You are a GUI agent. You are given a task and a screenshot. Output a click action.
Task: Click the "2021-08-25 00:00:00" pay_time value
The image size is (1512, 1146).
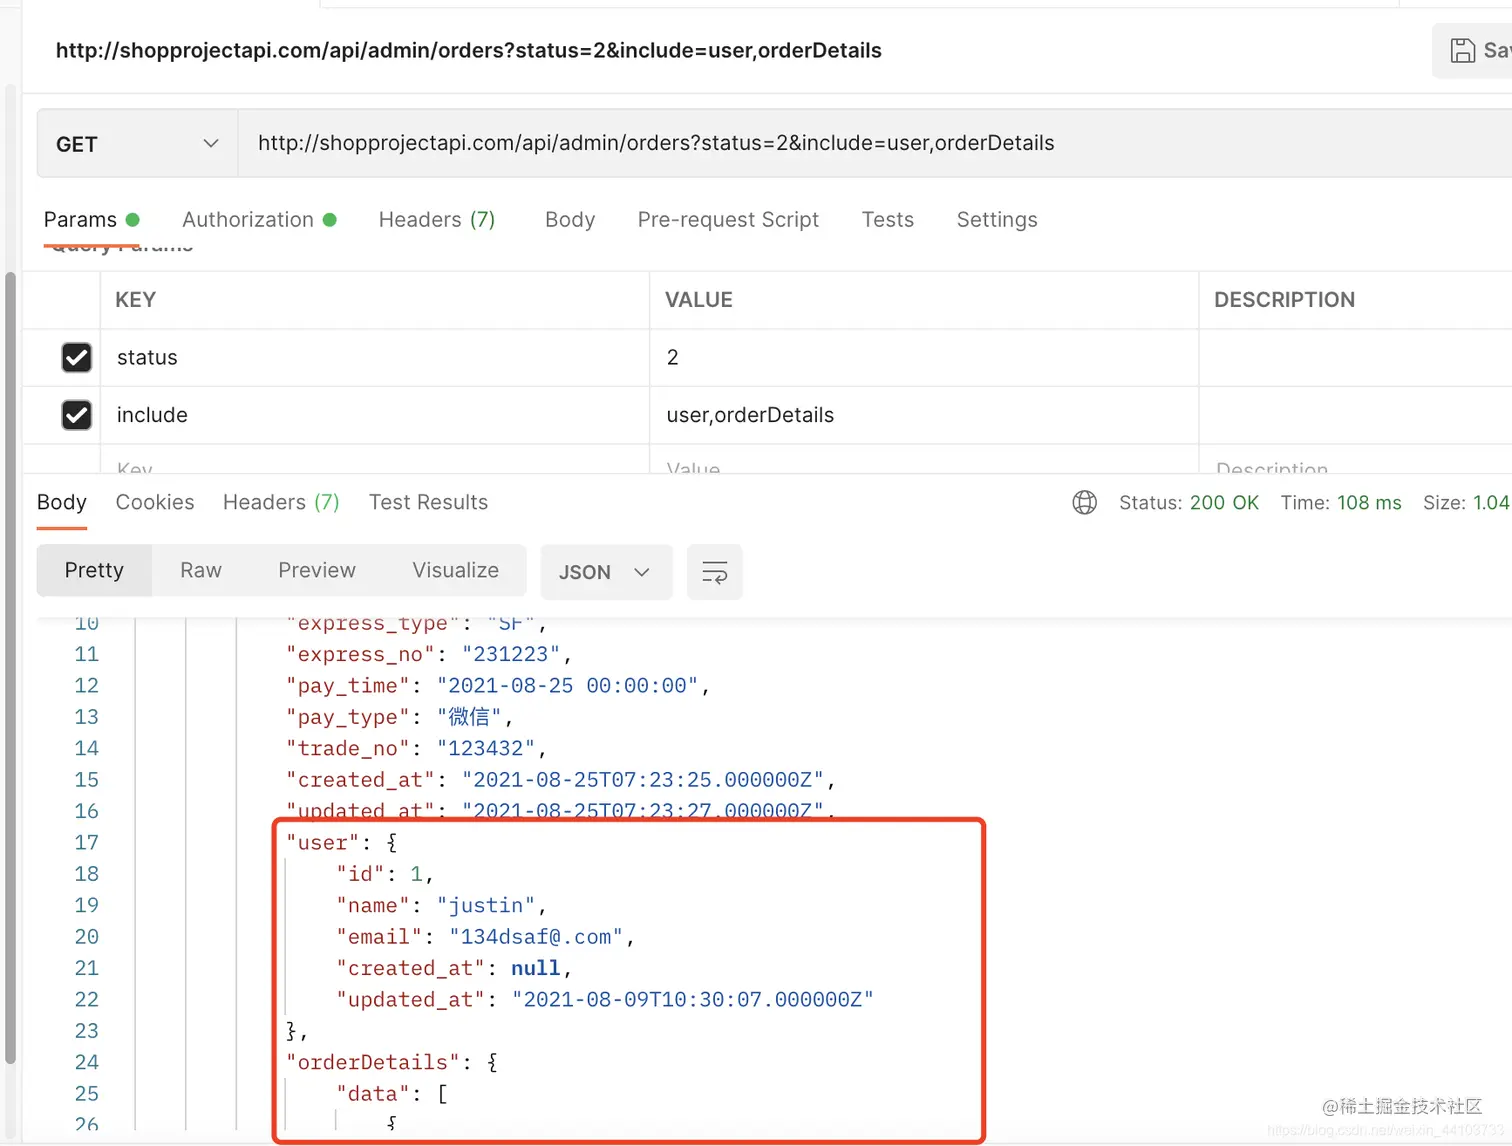click(567, 686)
